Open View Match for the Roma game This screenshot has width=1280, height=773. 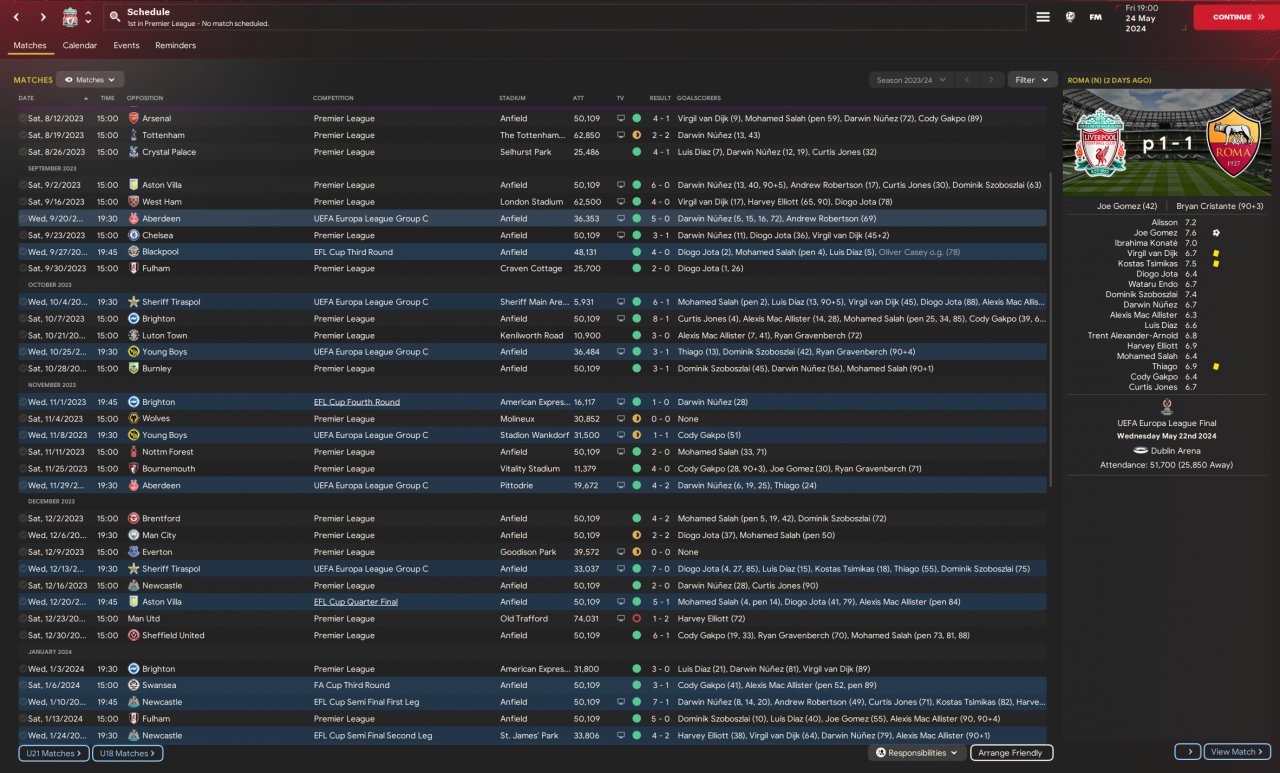[x=1237, y=751]
